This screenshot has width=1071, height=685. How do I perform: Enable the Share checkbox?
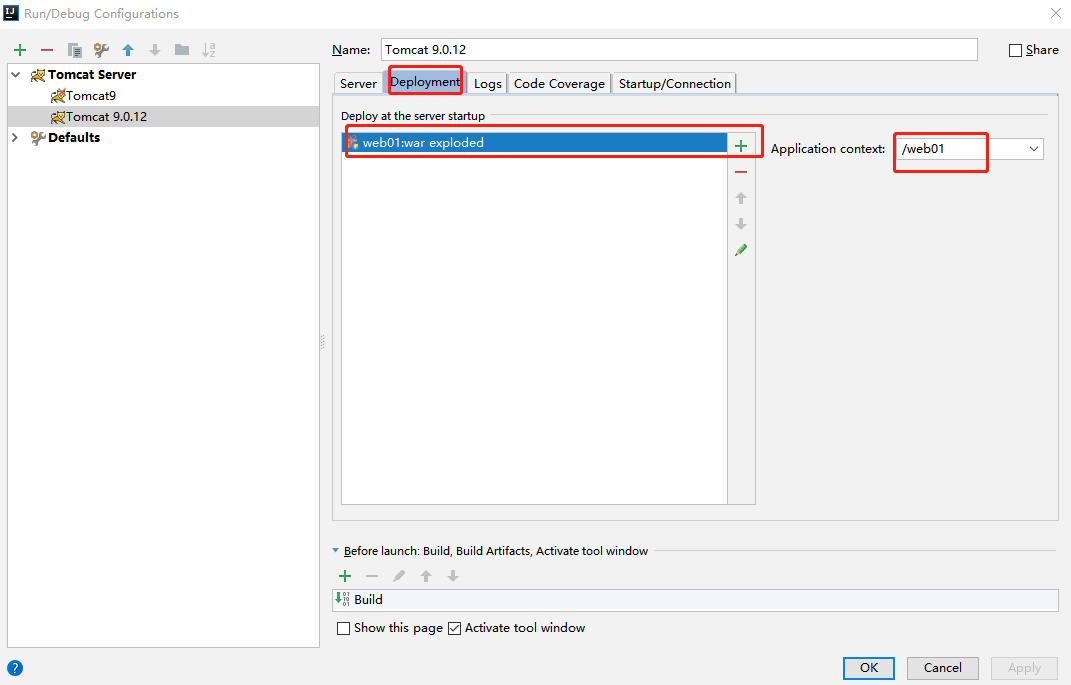click(x=1016, y=51)
